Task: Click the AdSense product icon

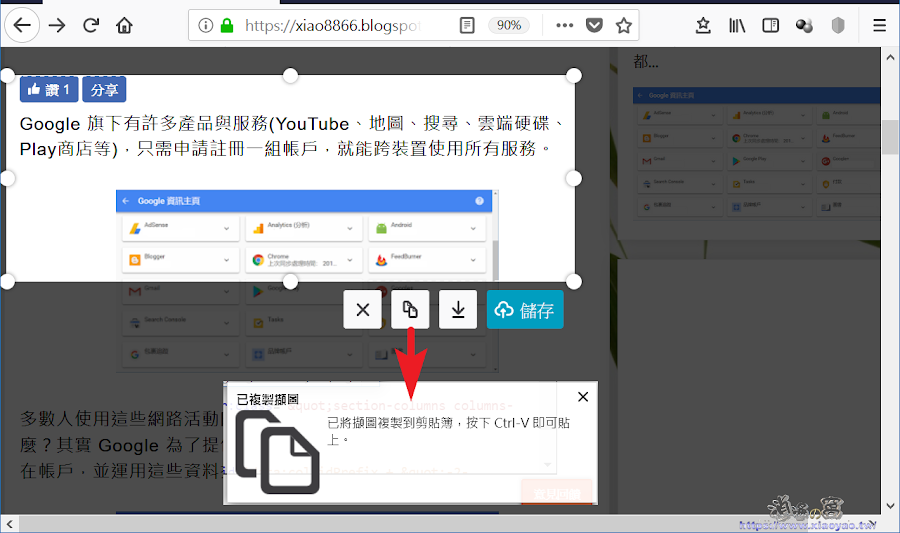Action: coord(135,228)
